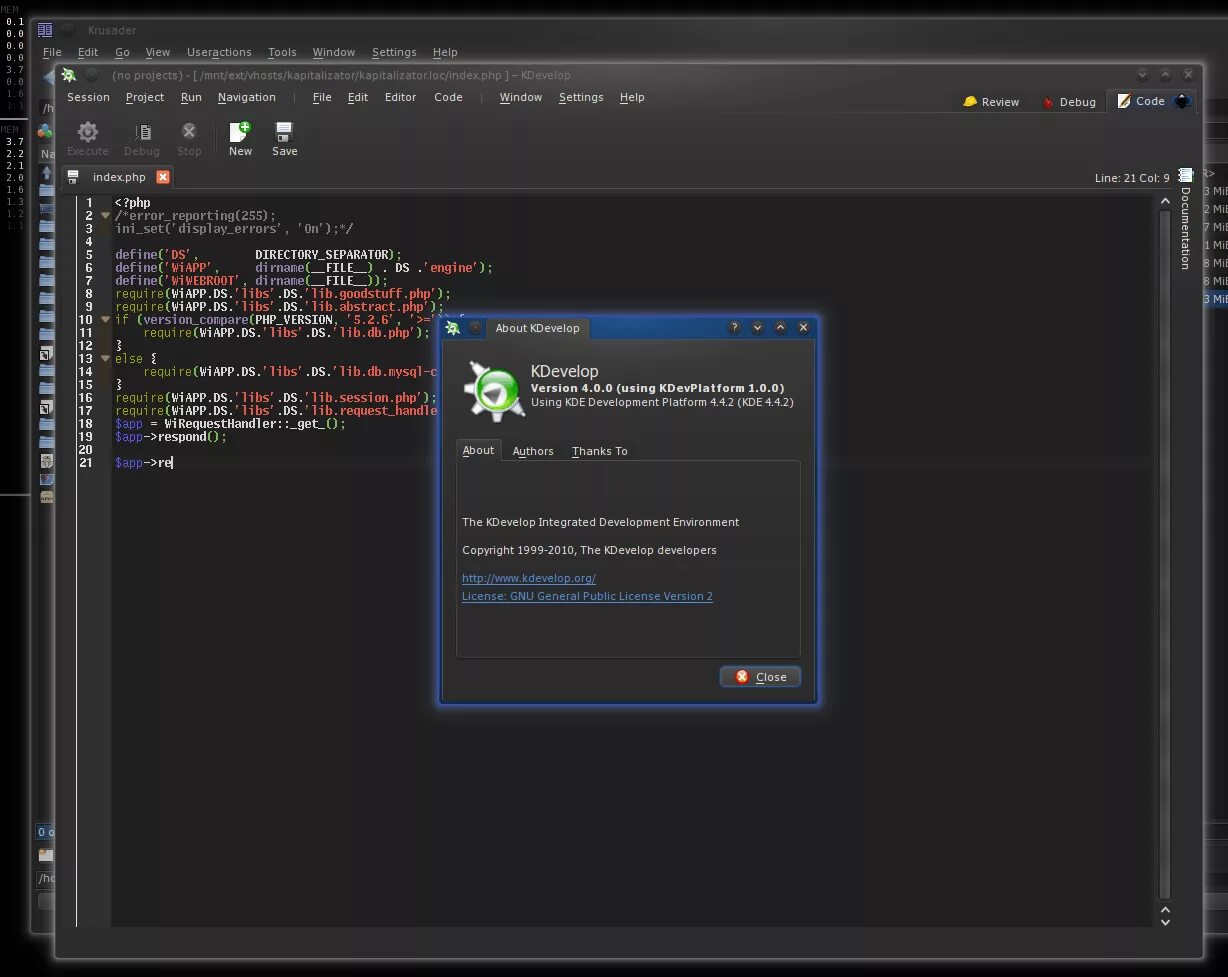This screenshot has width=1228, height=977.
Task: Save the file with the floppy Save icon
Action: [284, 132]
